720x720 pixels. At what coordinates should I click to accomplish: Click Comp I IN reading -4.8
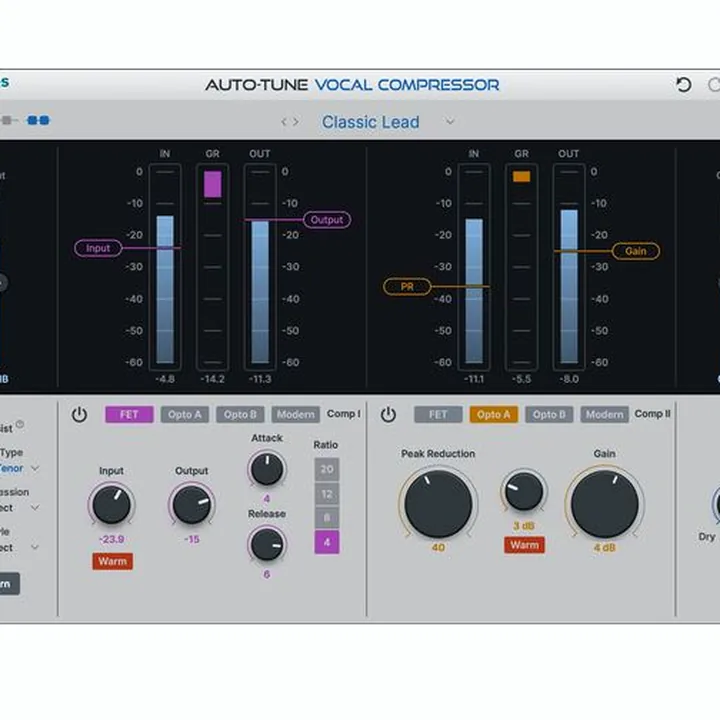tap(165, 379)
